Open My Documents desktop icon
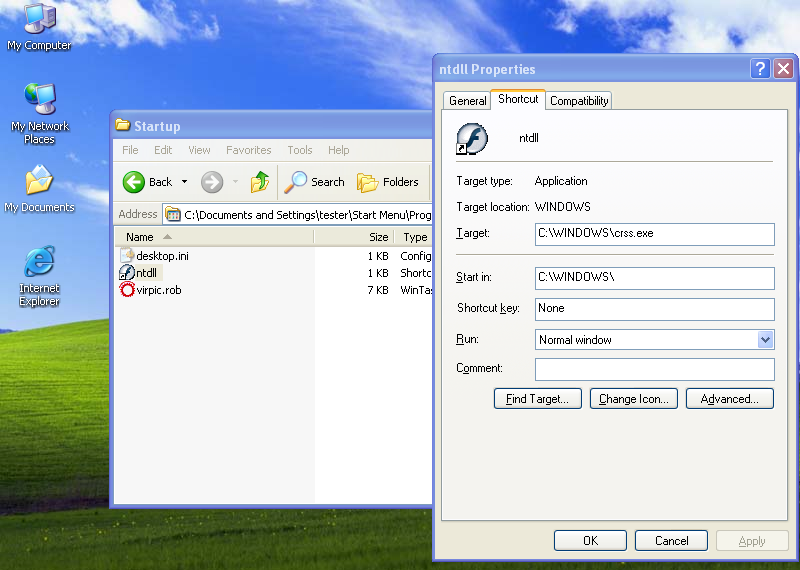800x570 pixels. click(x=39, y=189)
